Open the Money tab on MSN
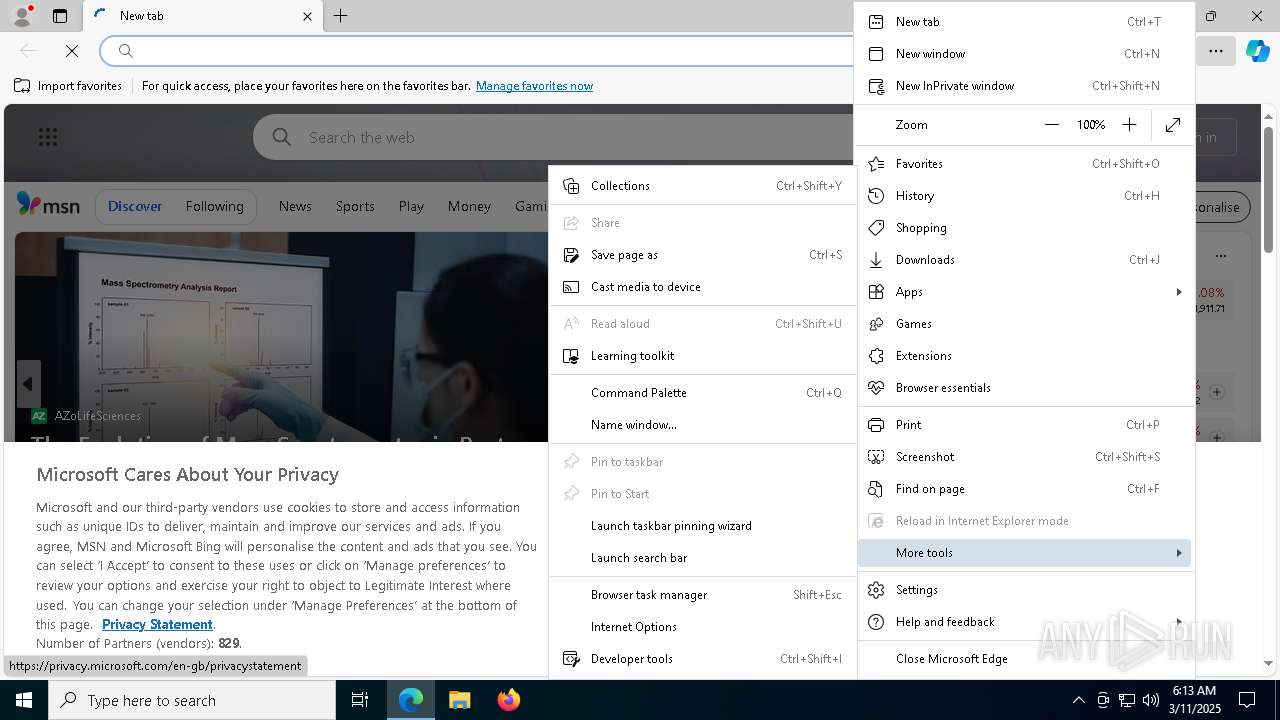The height and width of the screenshot is (720, 1280). click(x=469, y=206)
